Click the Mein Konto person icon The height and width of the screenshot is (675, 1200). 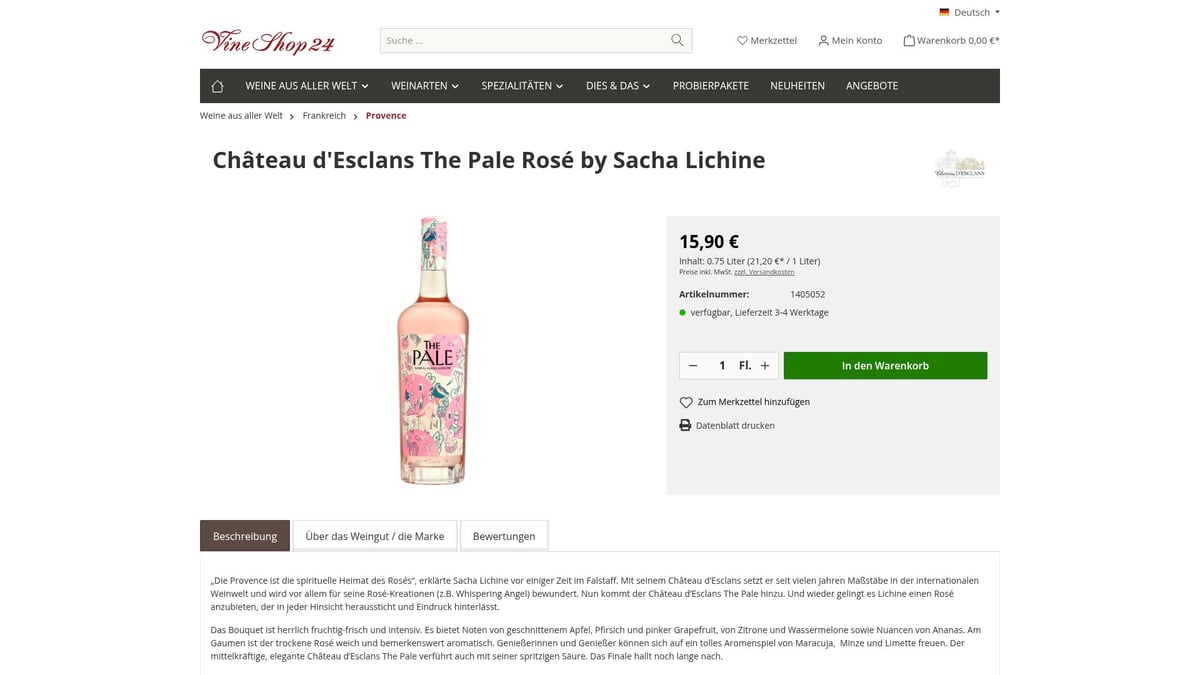(822, 40)
